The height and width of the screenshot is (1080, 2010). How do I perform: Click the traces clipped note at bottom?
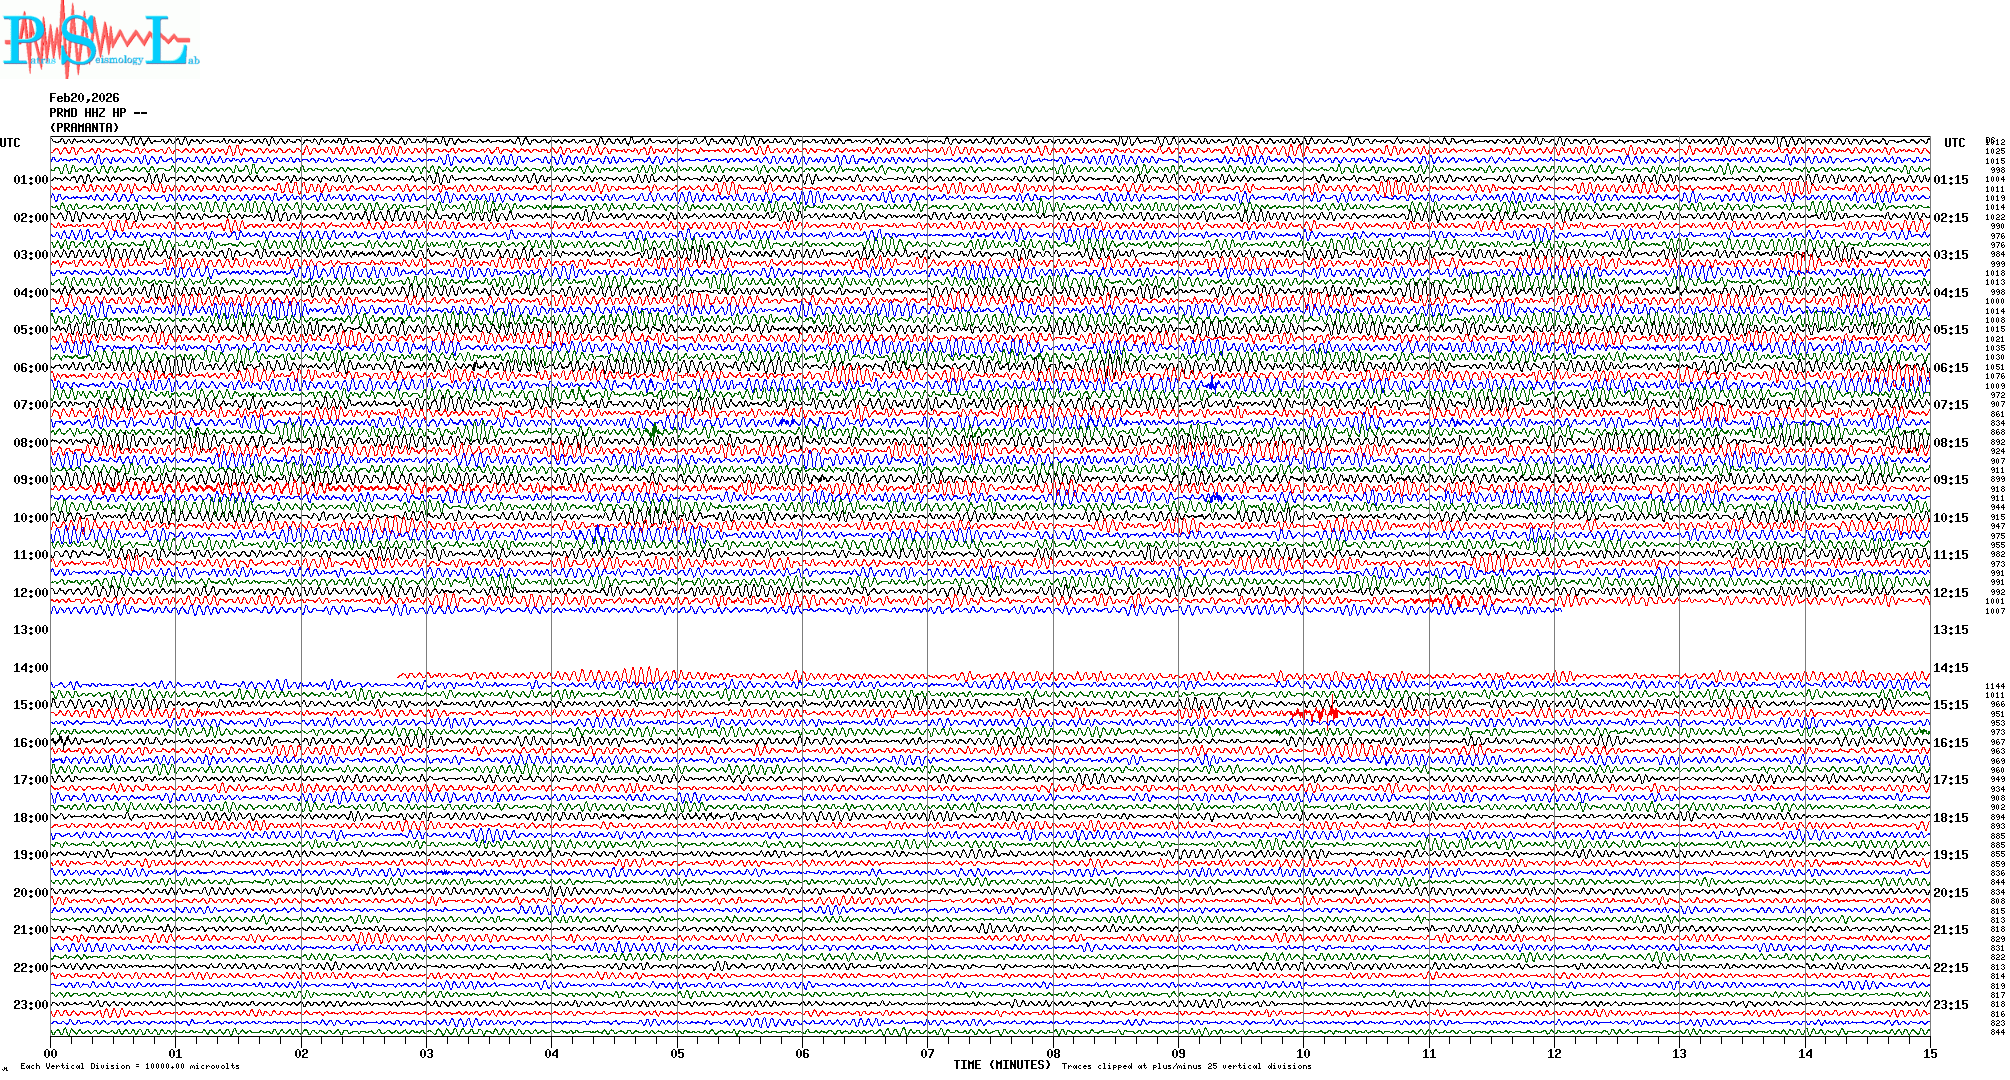(1186, 1066)
